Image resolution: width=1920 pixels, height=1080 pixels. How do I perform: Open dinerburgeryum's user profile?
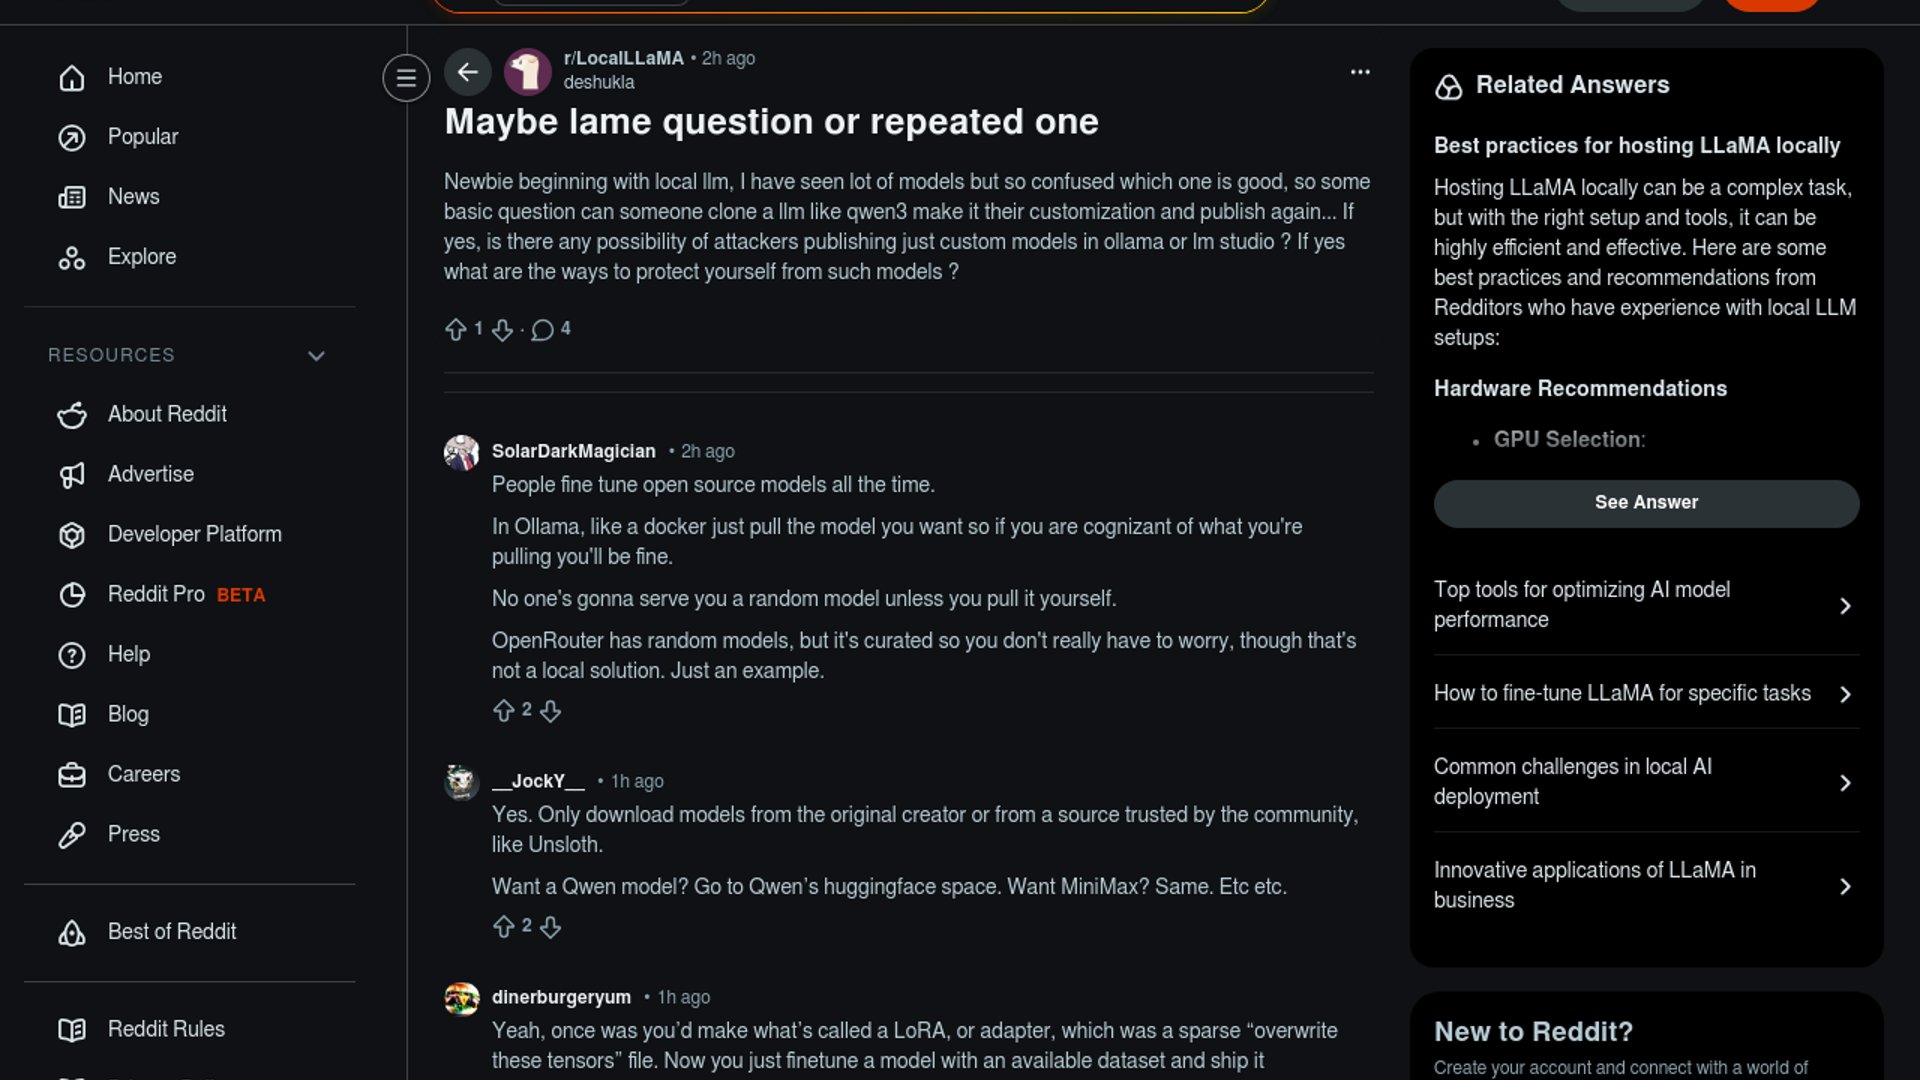[561, 997]
